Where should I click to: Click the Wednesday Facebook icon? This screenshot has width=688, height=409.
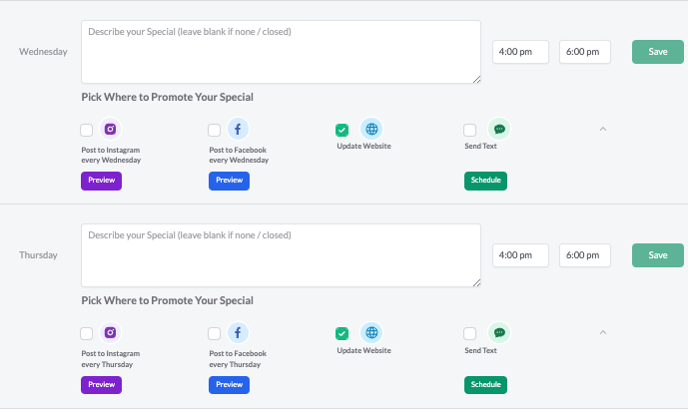238,129
